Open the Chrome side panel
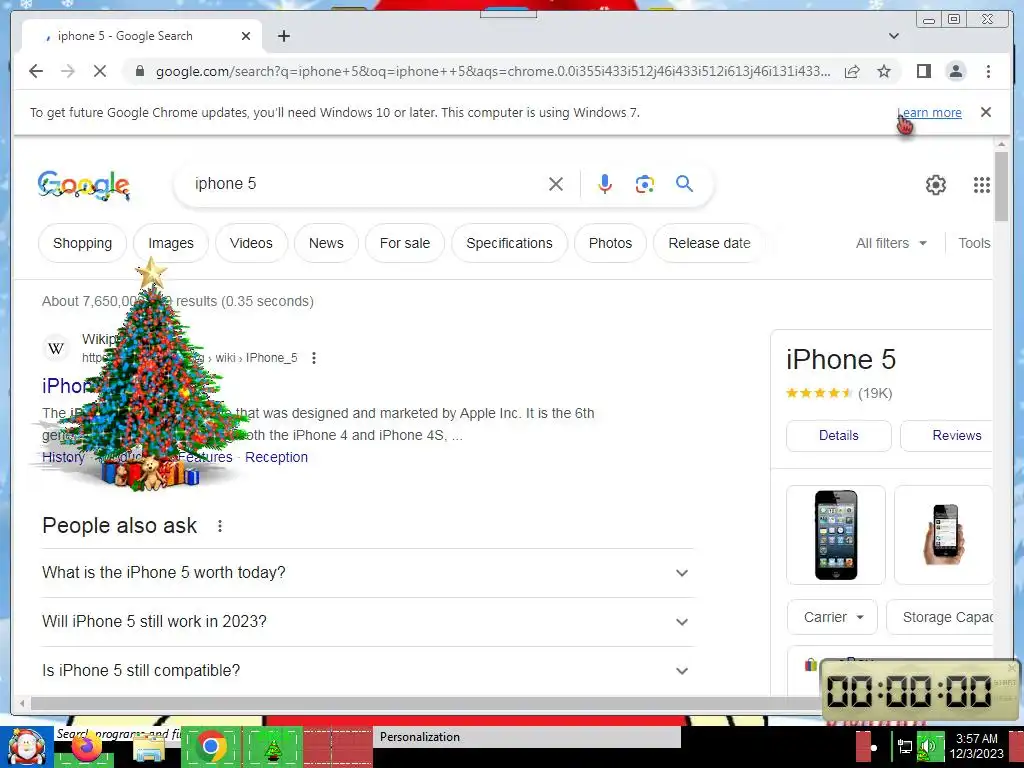This screenshot has width=1024, height=768. click(x=923, y=71)
